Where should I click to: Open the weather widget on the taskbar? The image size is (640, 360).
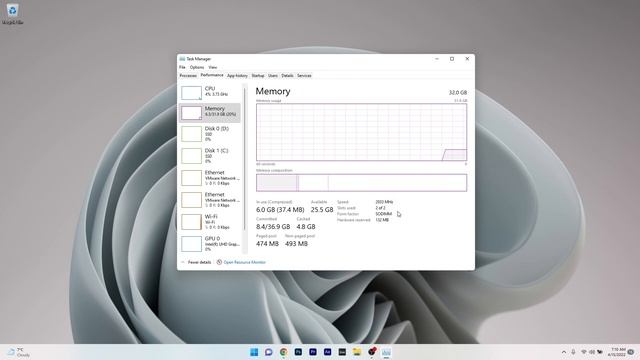[x=19, y=352]
